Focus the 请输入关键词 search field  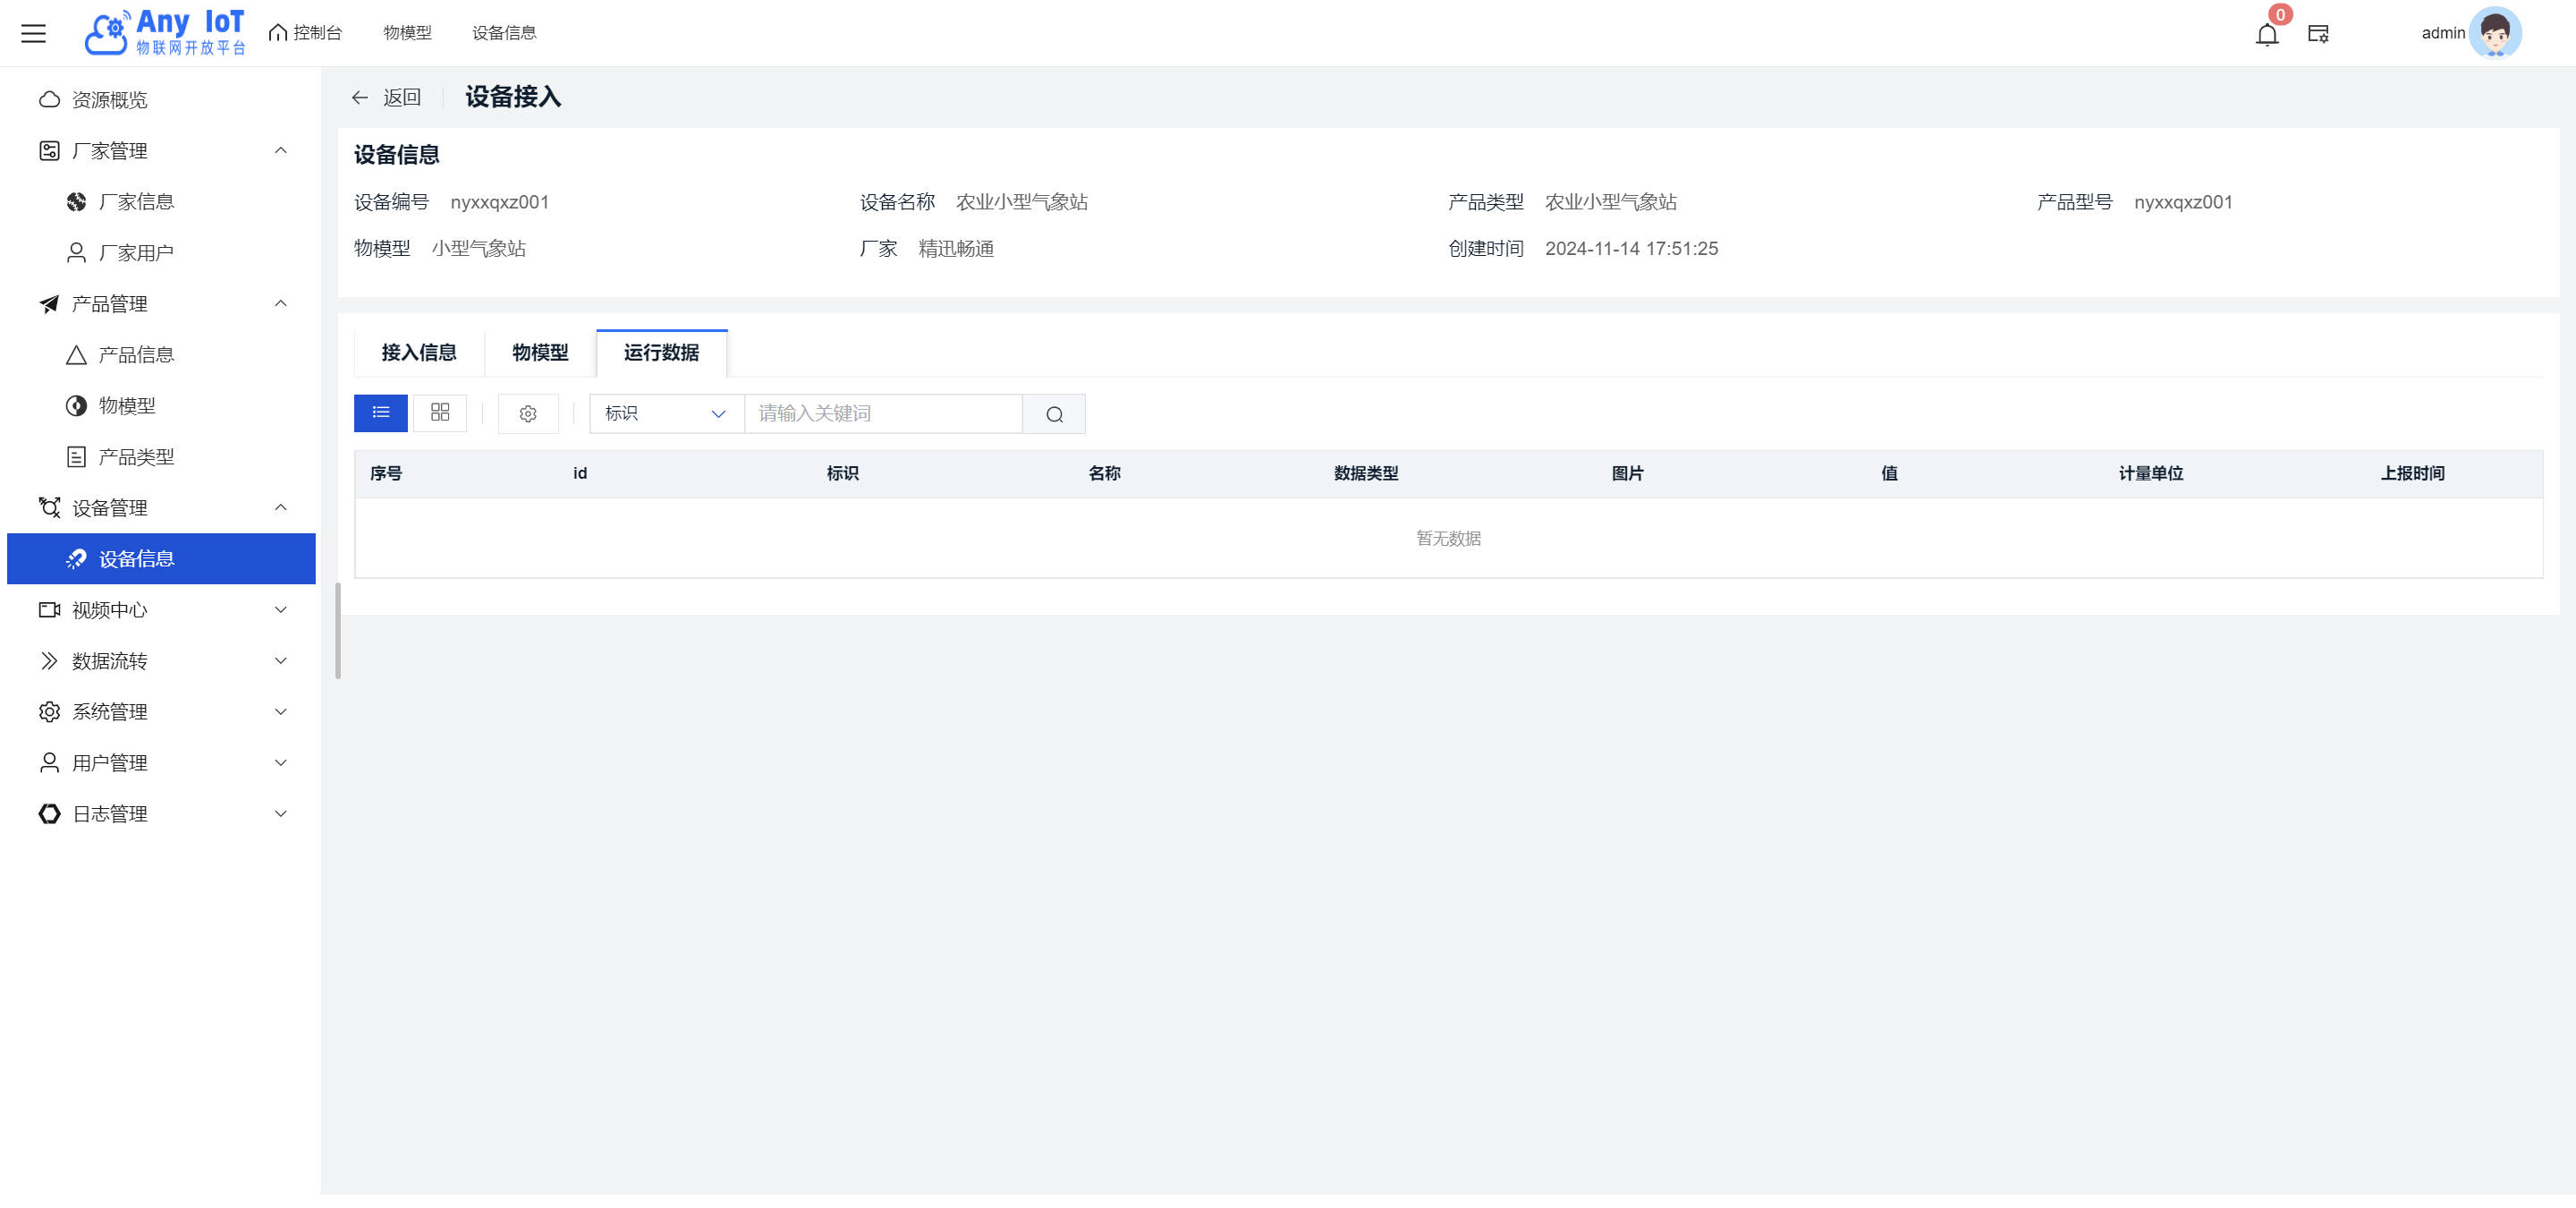click(882, 413)
